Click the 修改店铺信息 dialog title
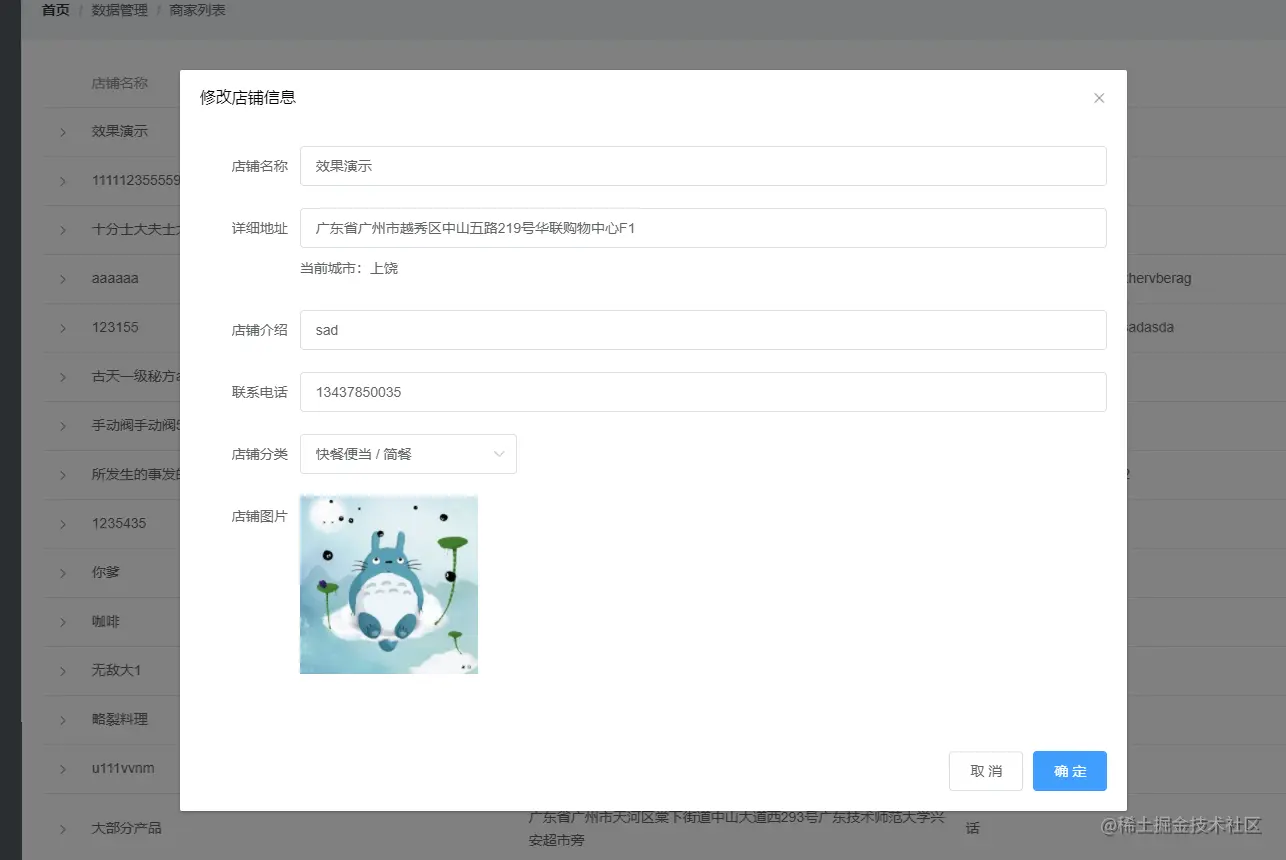 click(x=248, y=97)
